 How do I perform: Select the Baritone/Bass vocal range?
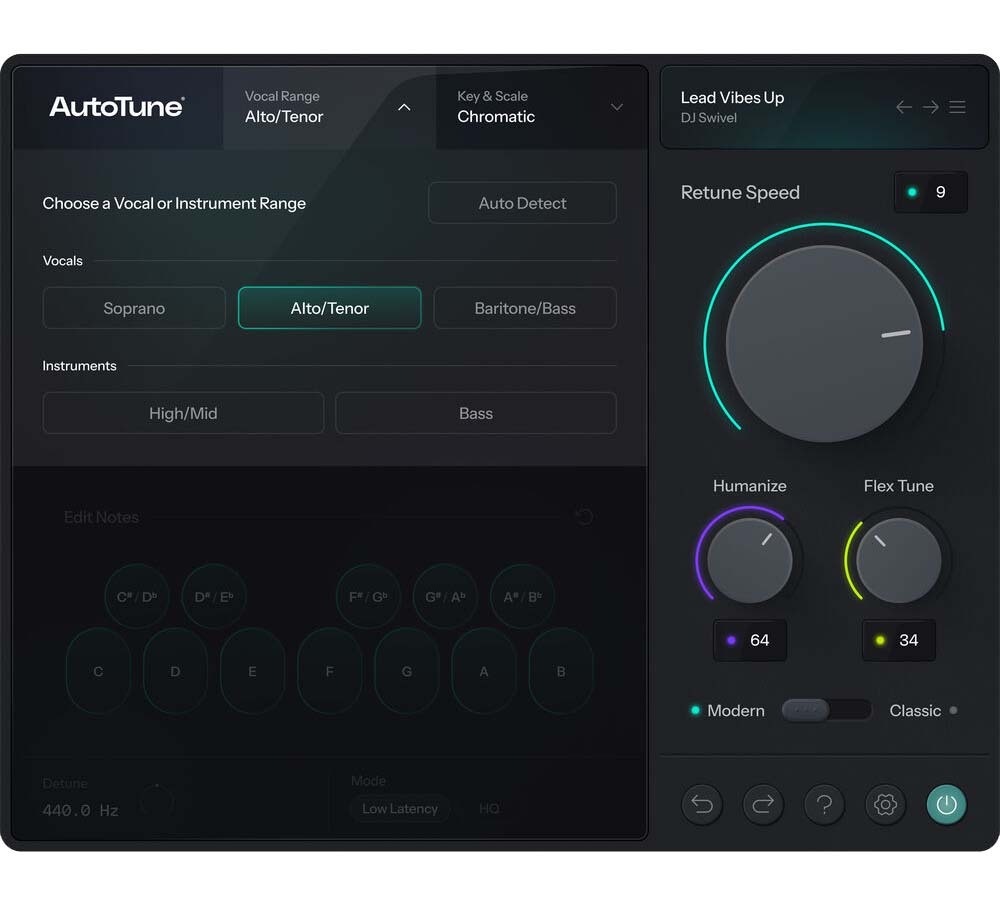pyautogui.click(x=525, y=308)
